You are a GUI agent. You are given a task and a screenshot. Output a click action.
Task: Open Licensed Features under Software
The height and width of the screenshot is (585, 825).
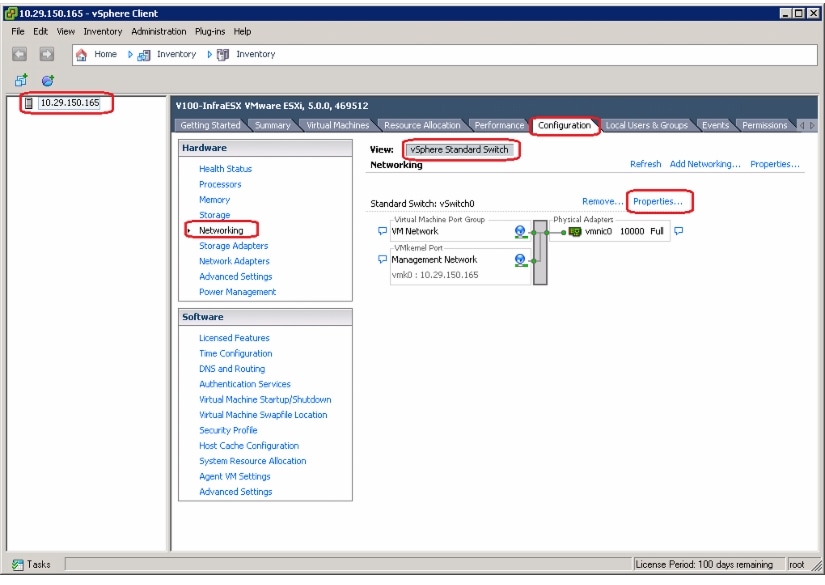coord(234,338)
